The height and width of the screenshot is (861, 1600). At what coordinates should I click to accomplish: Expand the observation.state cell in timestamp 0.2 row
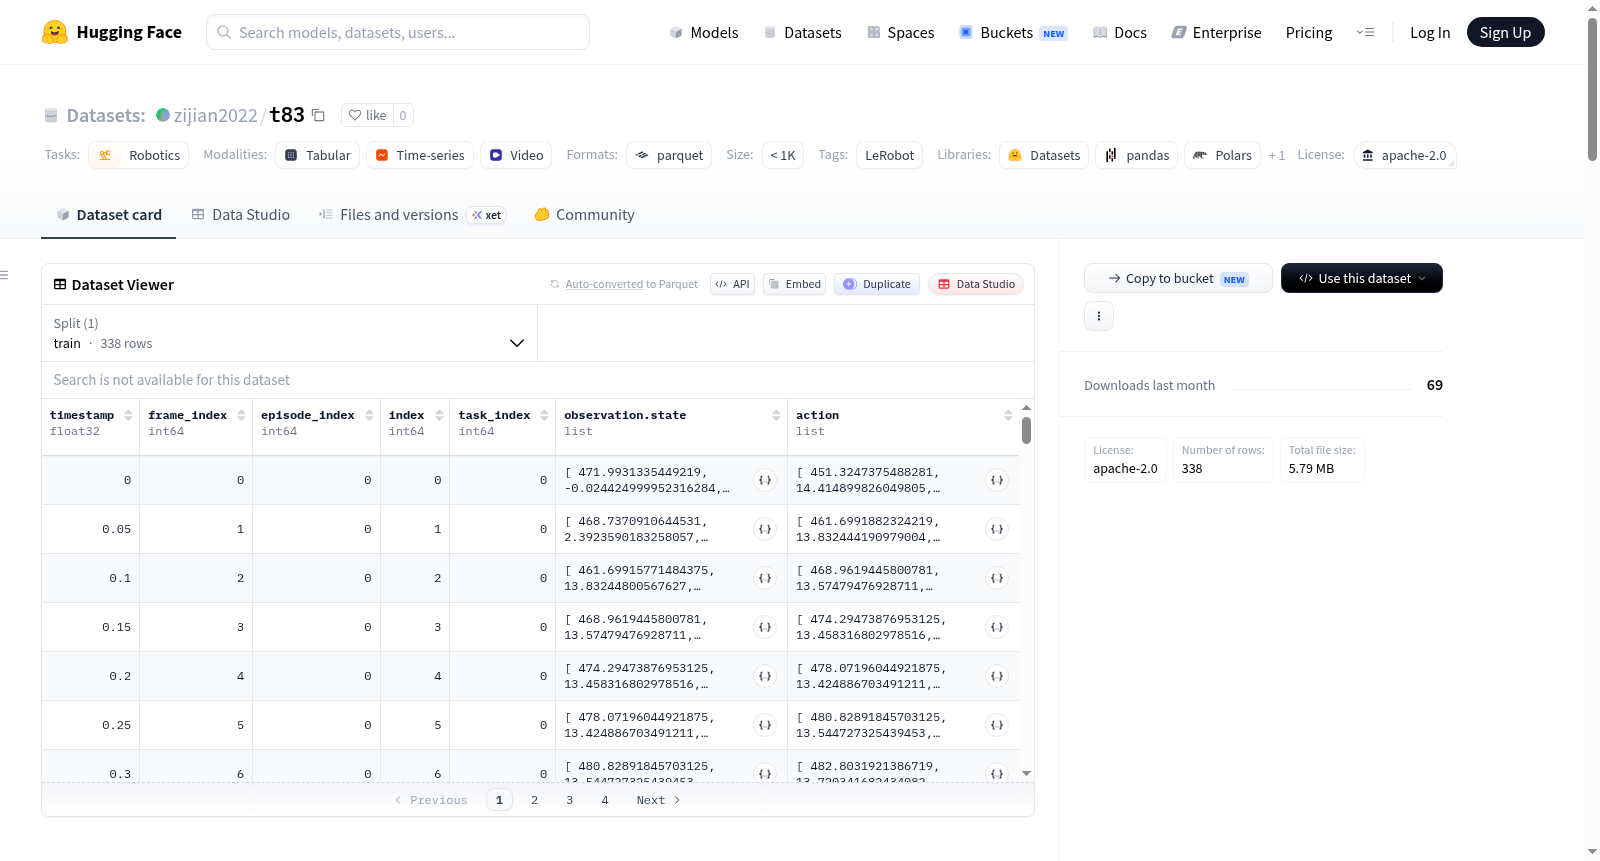click(765, 676)
